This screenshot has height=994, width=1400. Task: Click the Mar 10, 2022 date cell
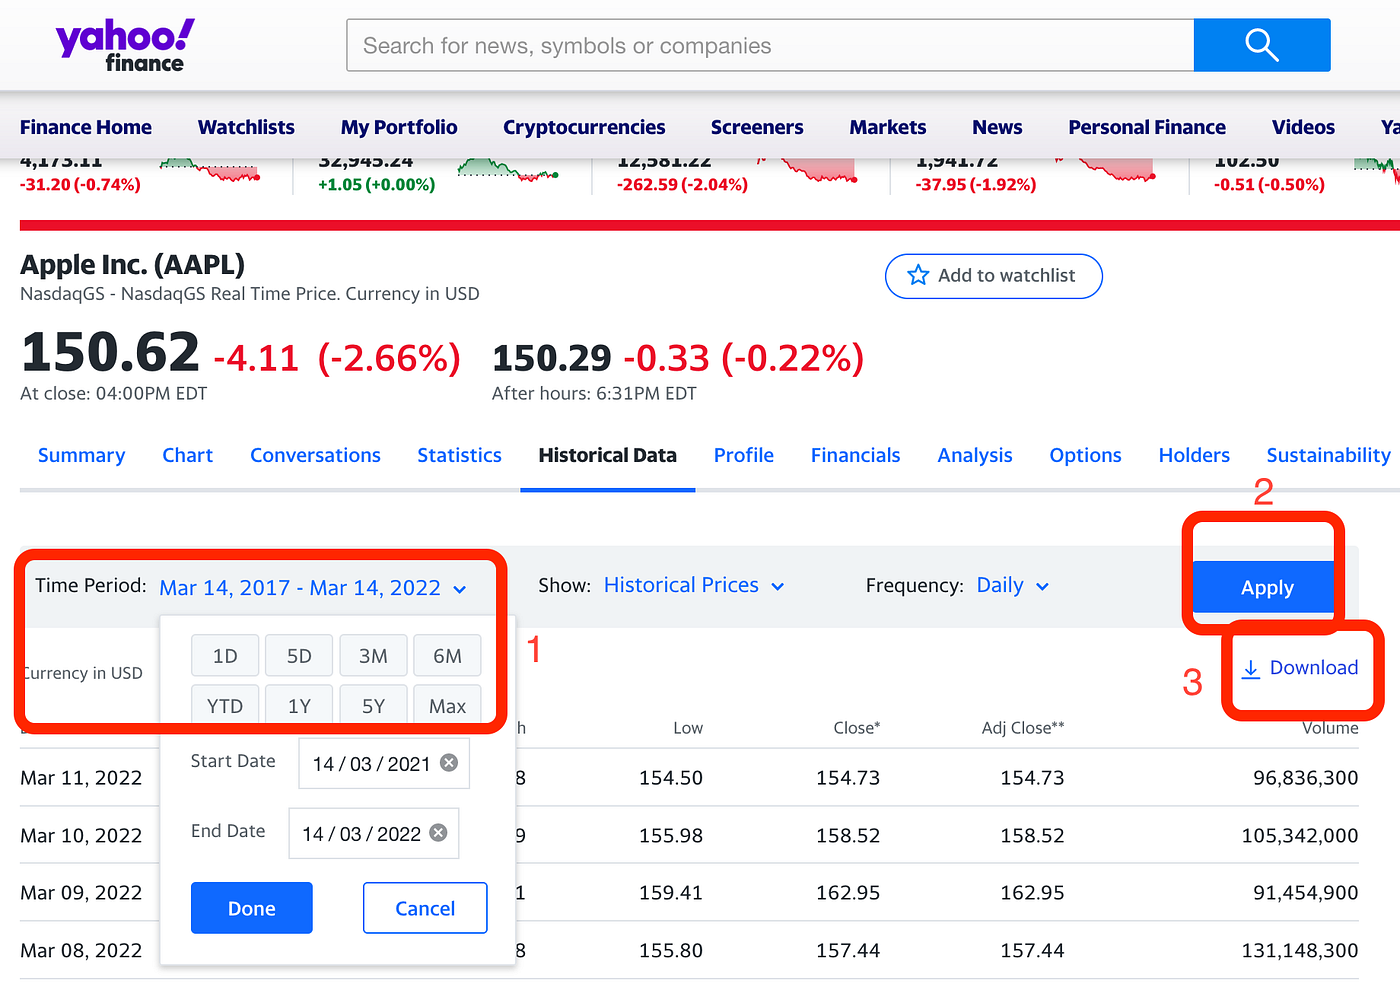tap(81, 836)
